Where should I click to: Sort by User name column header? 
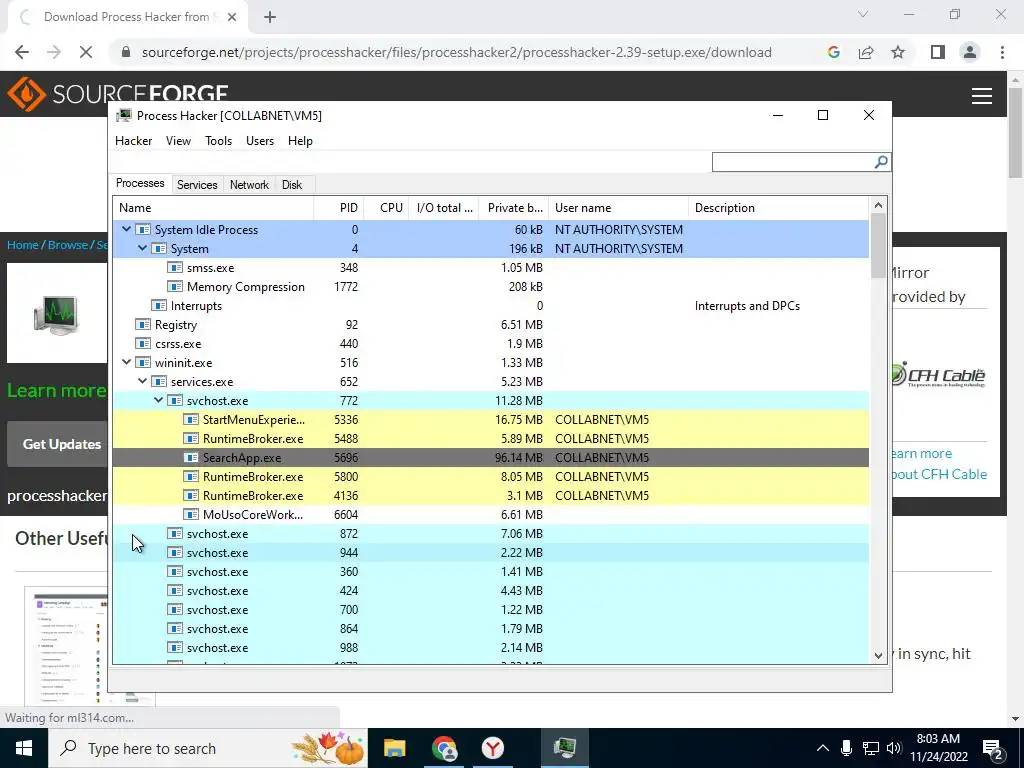tap(618, 208)
